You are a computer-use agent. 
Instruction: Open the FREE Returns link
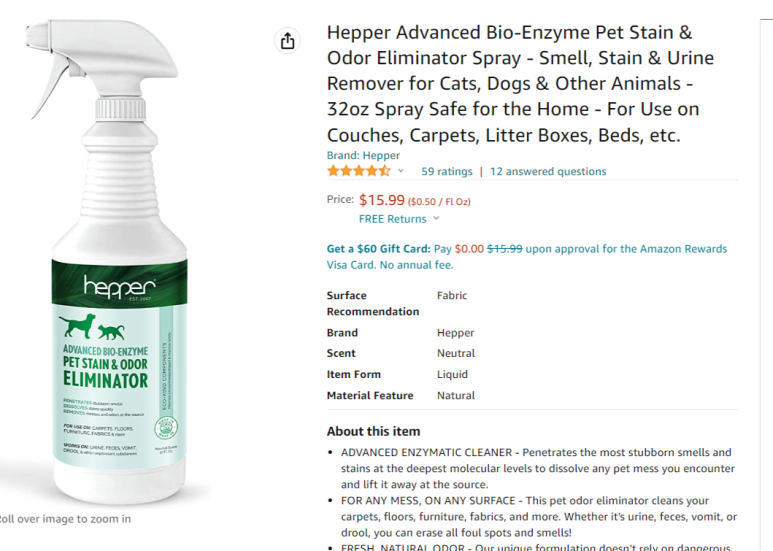point(392,219)
